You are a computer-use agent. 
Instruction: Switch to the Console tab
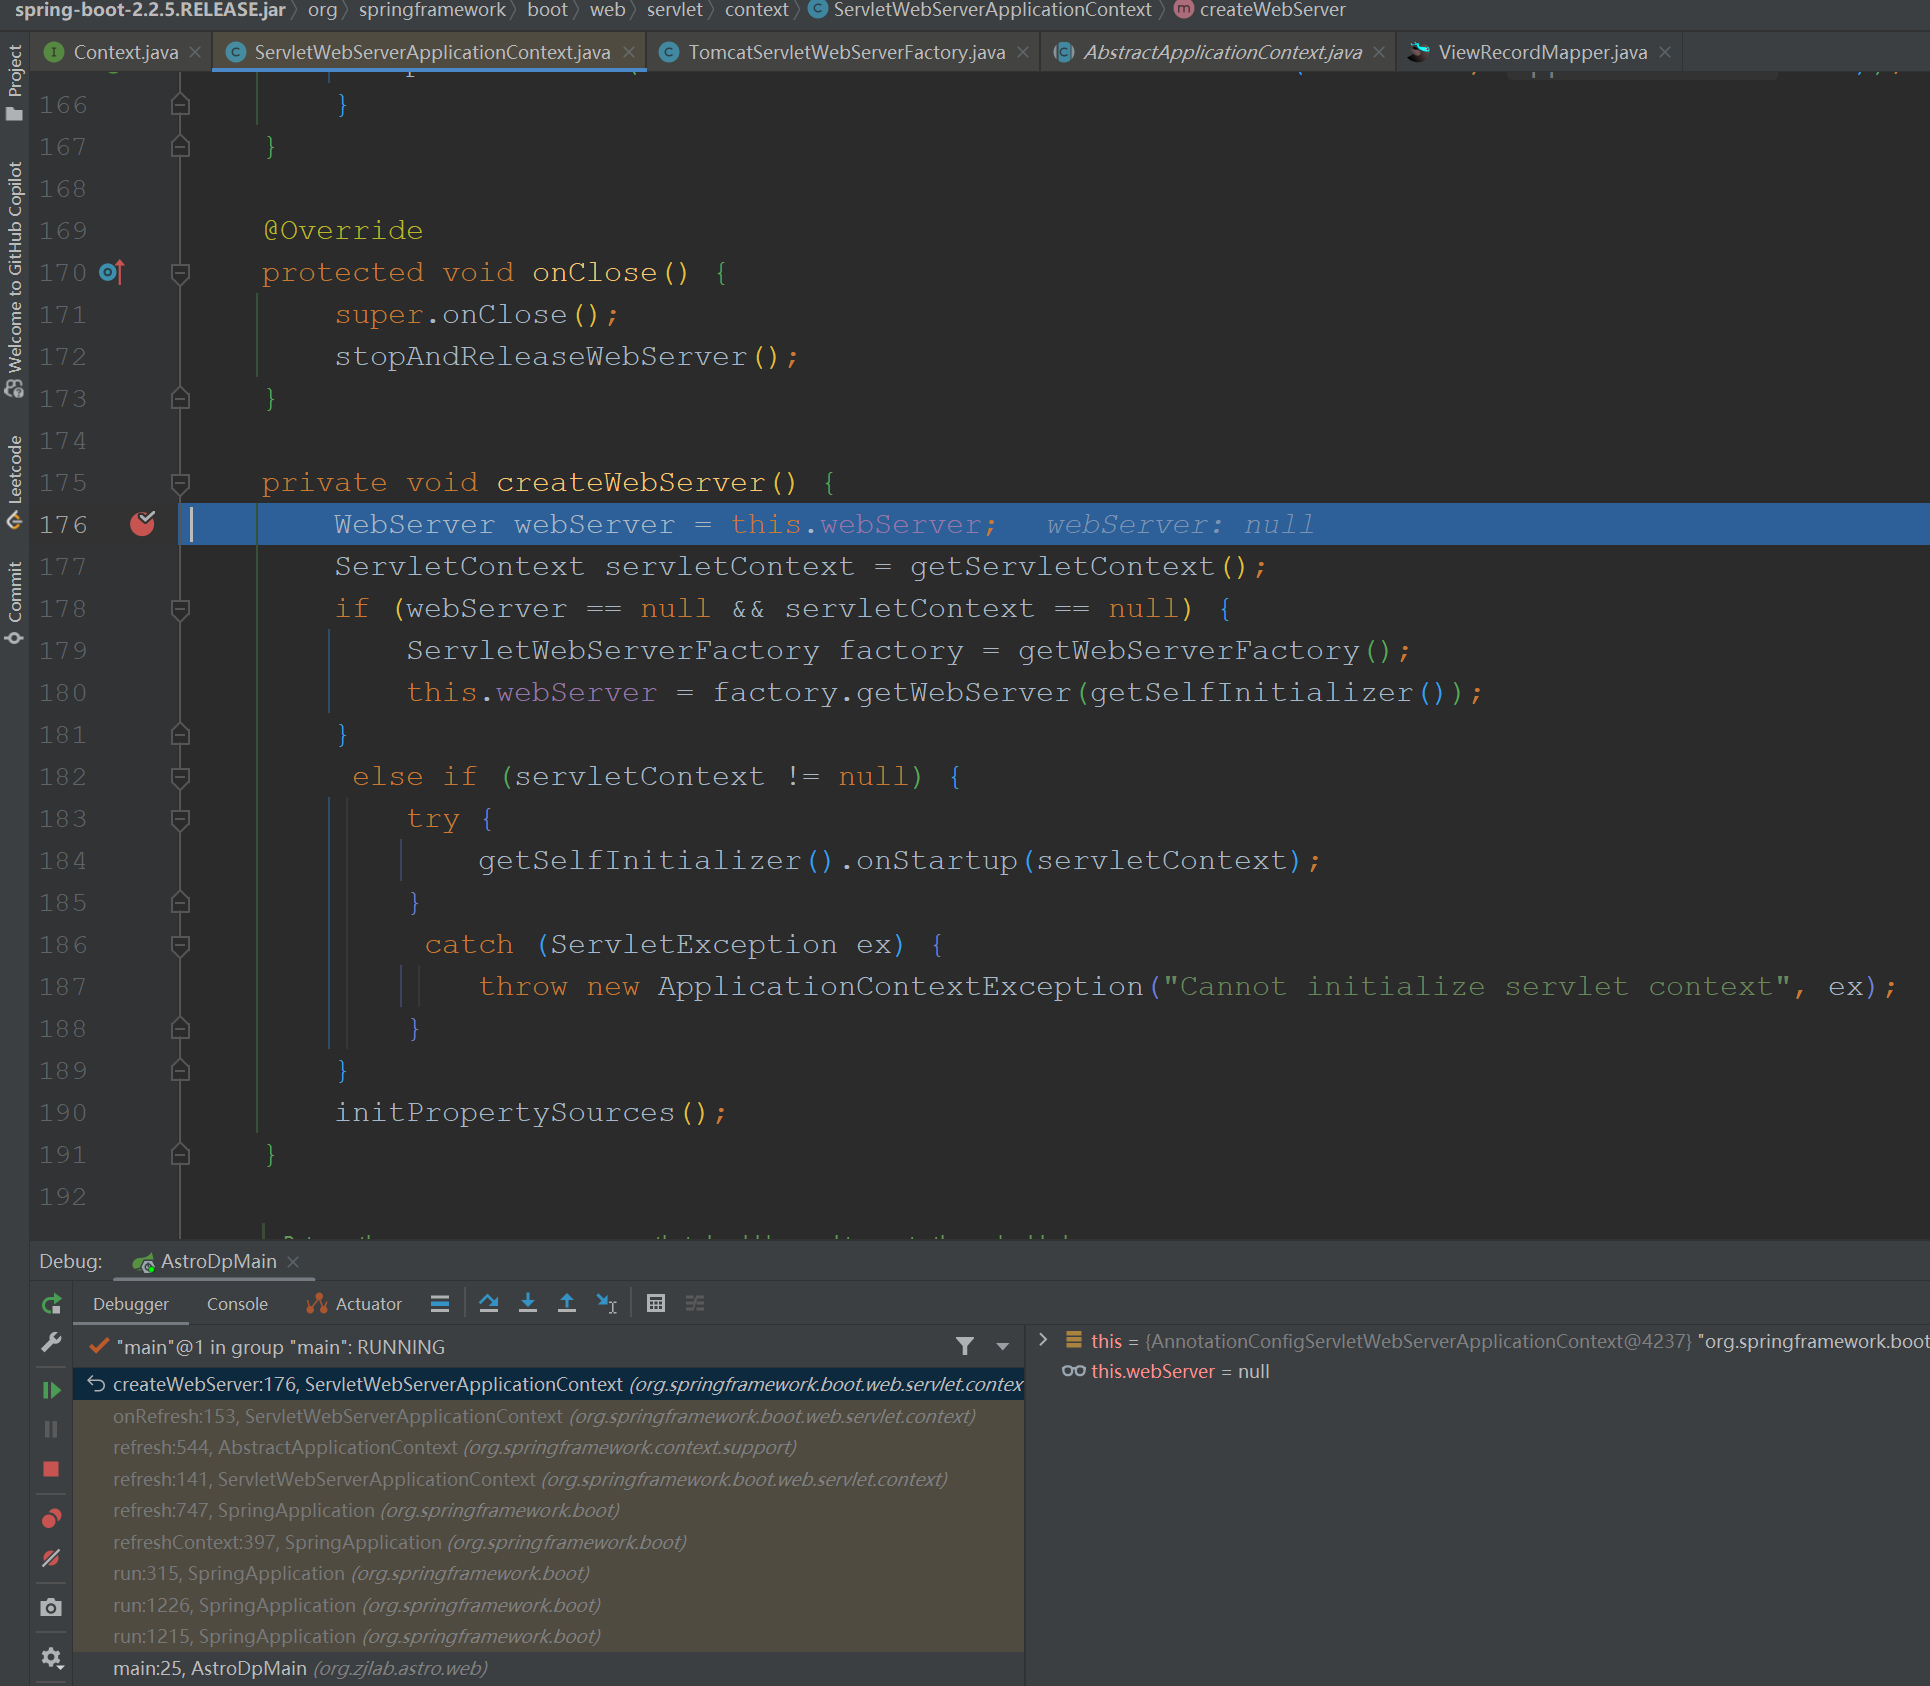237,1304
